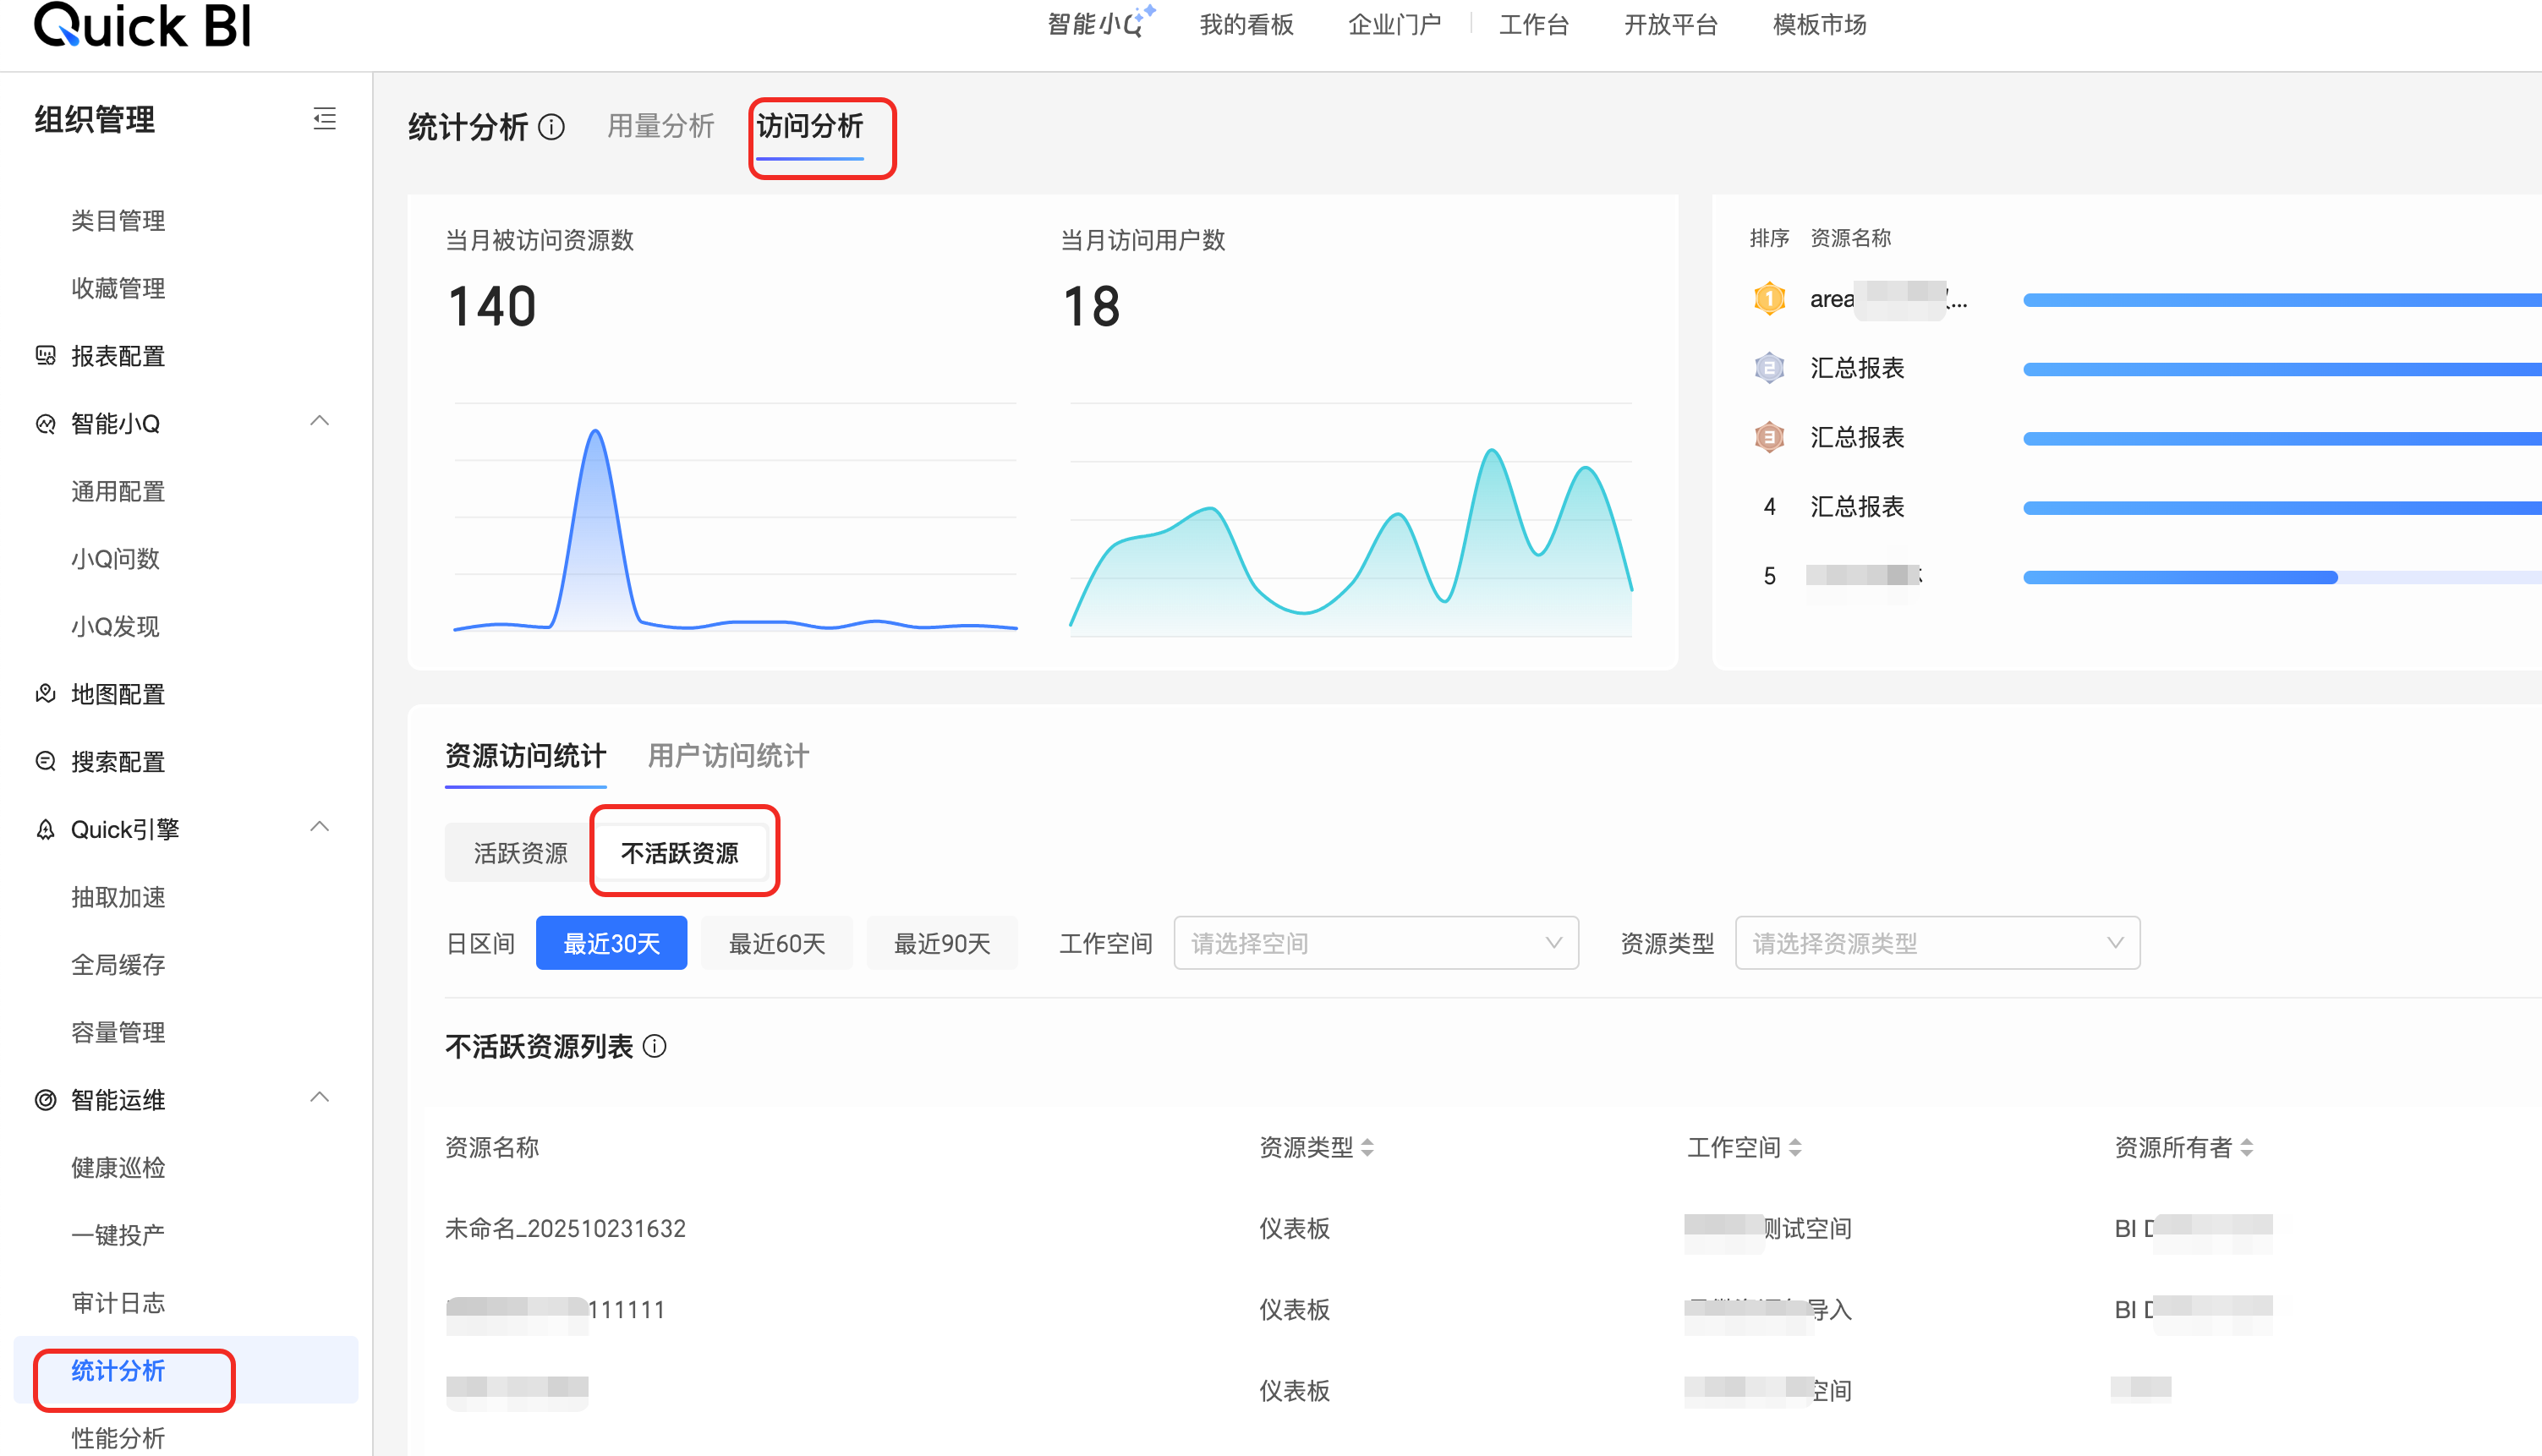Screen dimensions: 2542x1456
Task: Click the info icon beside 不活跃资源列表
Action: point(655,1046)
